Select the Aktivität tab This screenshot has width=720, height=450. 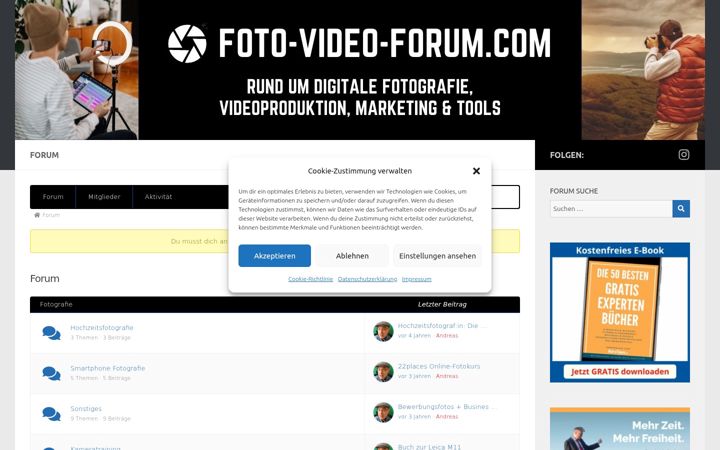coord(158,197)
